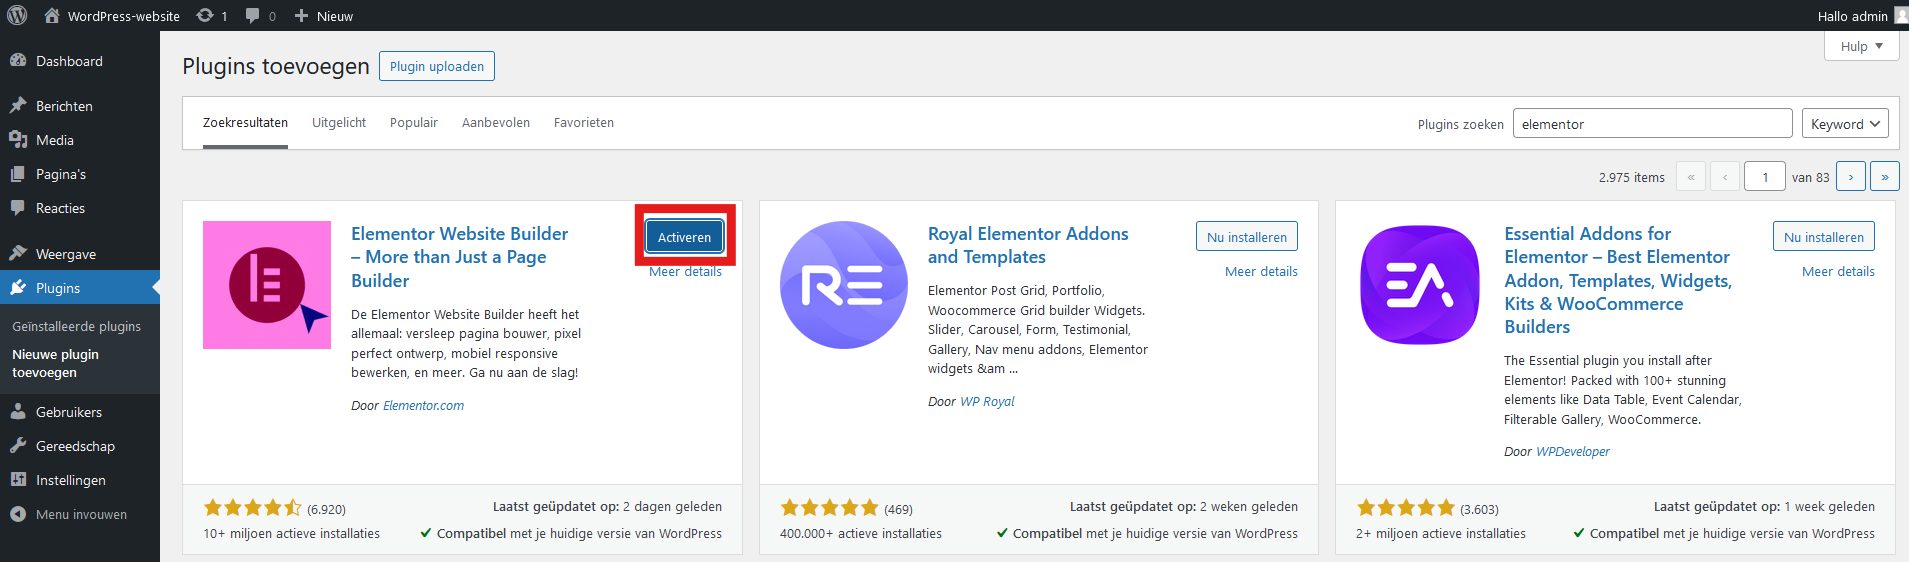Open Royal Elementor Addons and Templates title

pos(1028,245)
